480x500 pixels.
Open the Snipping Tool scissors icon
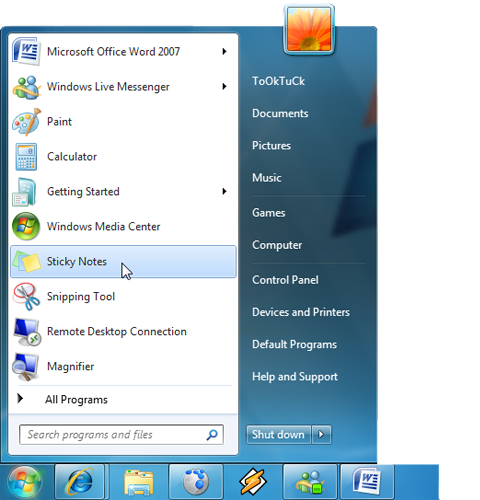click(26, 296)
